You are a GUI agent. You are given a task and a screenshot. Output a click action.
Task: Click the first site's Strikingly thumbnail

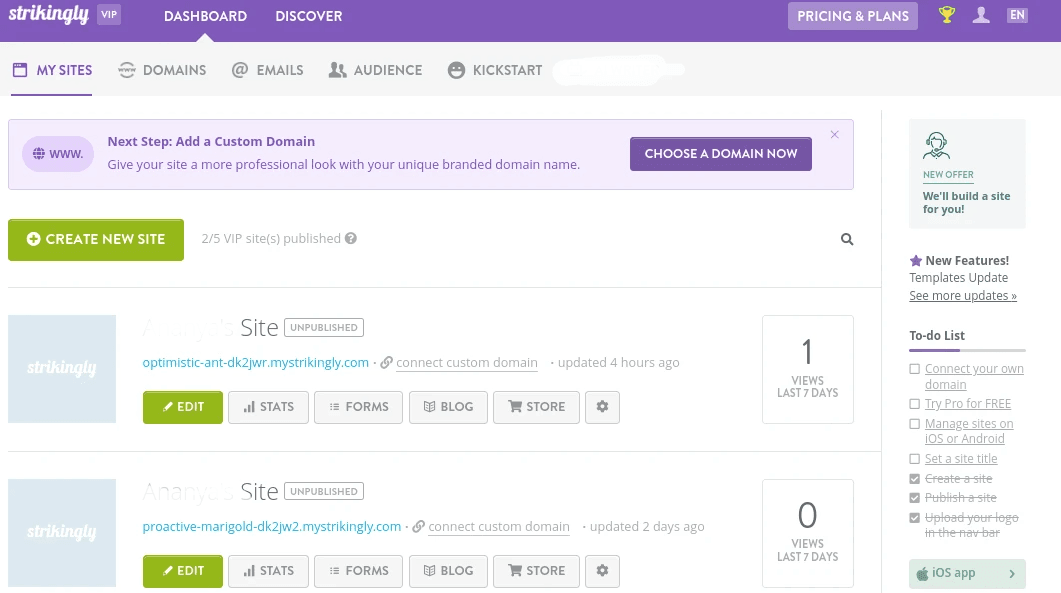click(62, 368)
